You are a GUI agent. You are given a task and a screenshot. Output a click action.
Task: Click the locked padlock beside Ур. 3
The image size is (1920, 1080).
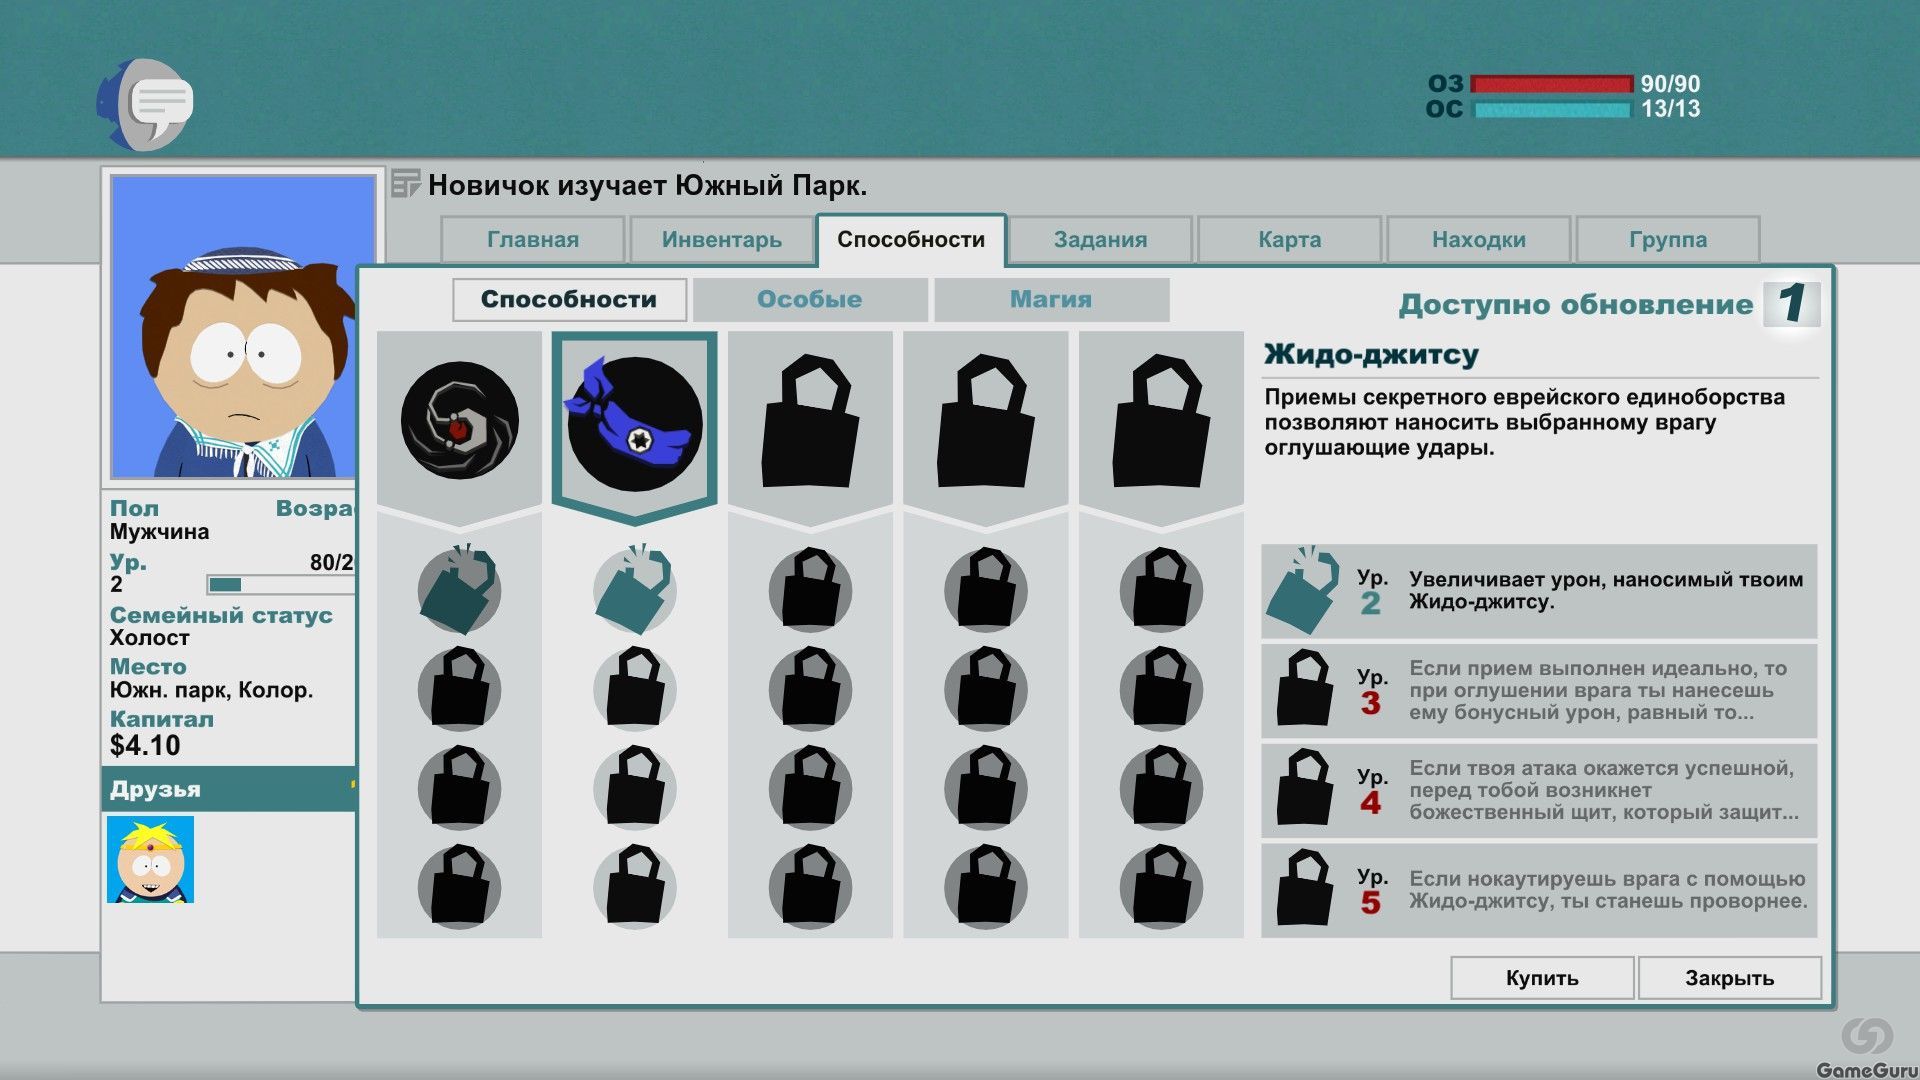click(x=1305, y=689)
